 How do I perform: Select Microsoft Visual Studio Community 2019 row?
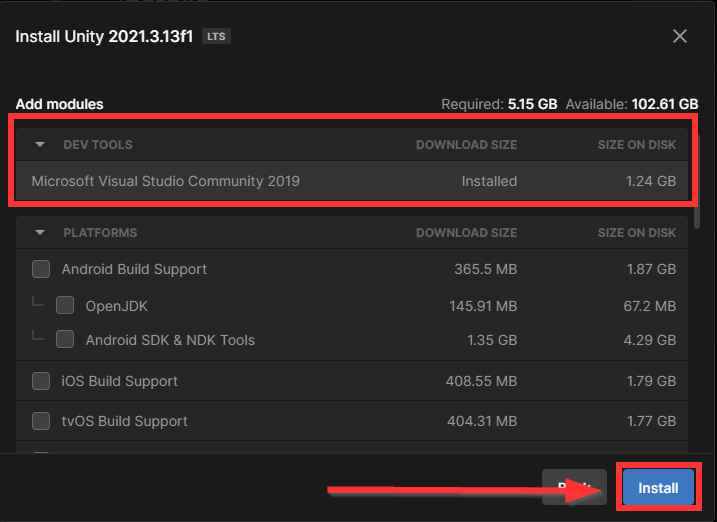(165, 181)
